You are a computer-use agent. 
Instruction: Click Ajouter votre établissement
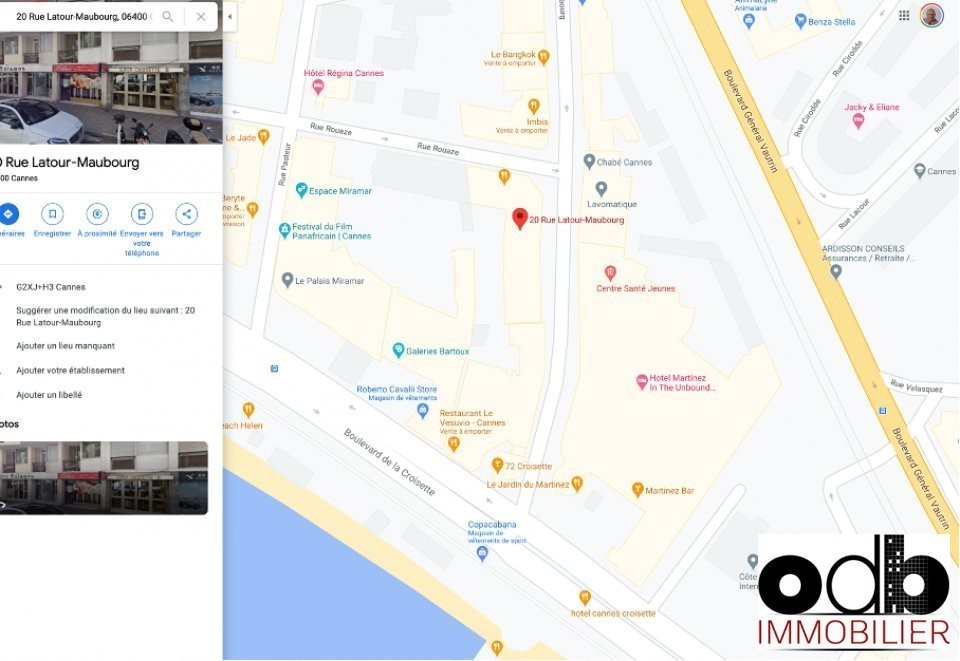pyautogui.click(x=70, y=370)
